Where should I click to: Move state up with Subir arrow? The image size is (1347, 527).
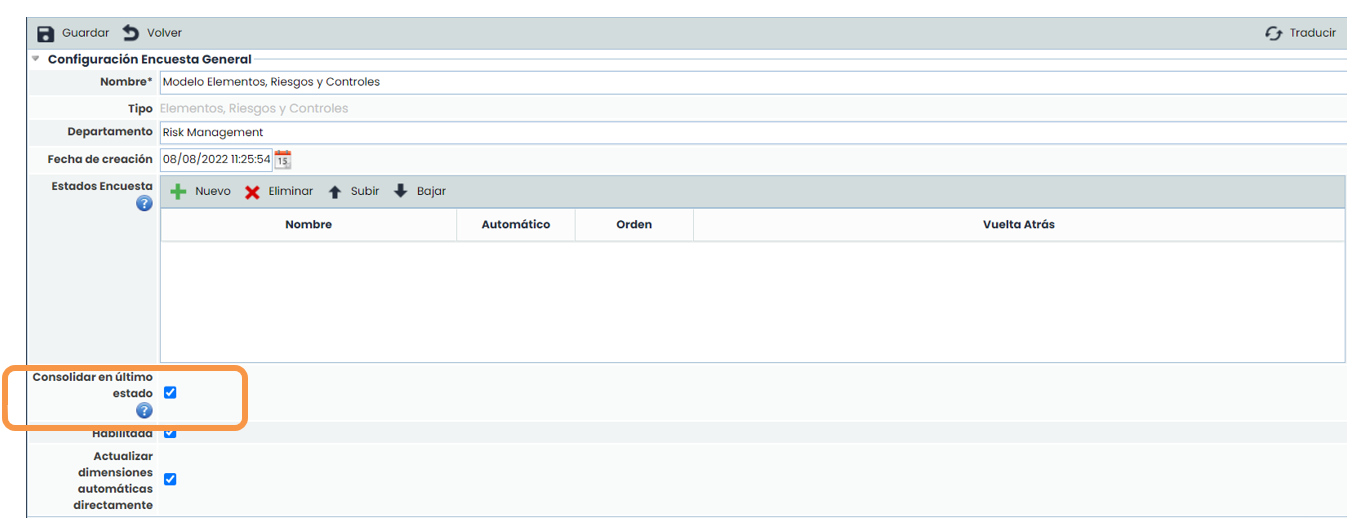pos(335,192)
